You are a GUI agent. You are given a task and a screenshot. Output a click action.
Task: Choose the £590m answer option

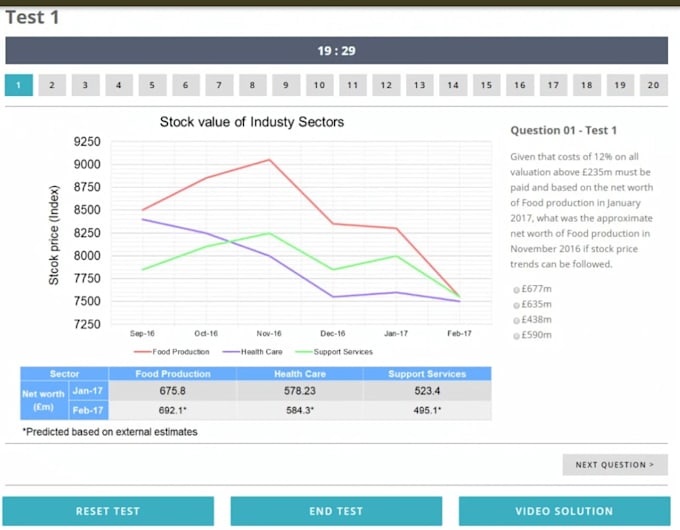click(517, 336)
